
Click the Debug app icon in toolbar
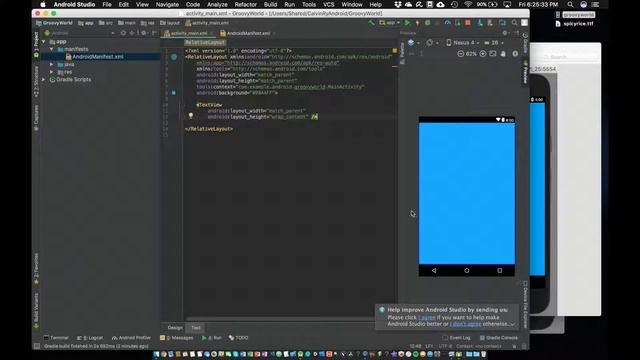(x=427, y=23)
